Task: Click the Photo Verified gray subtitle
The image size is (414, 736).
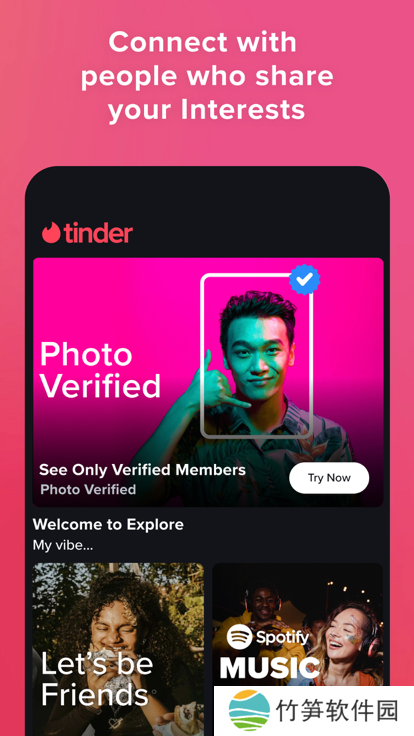Action: (x=88, y=490)
